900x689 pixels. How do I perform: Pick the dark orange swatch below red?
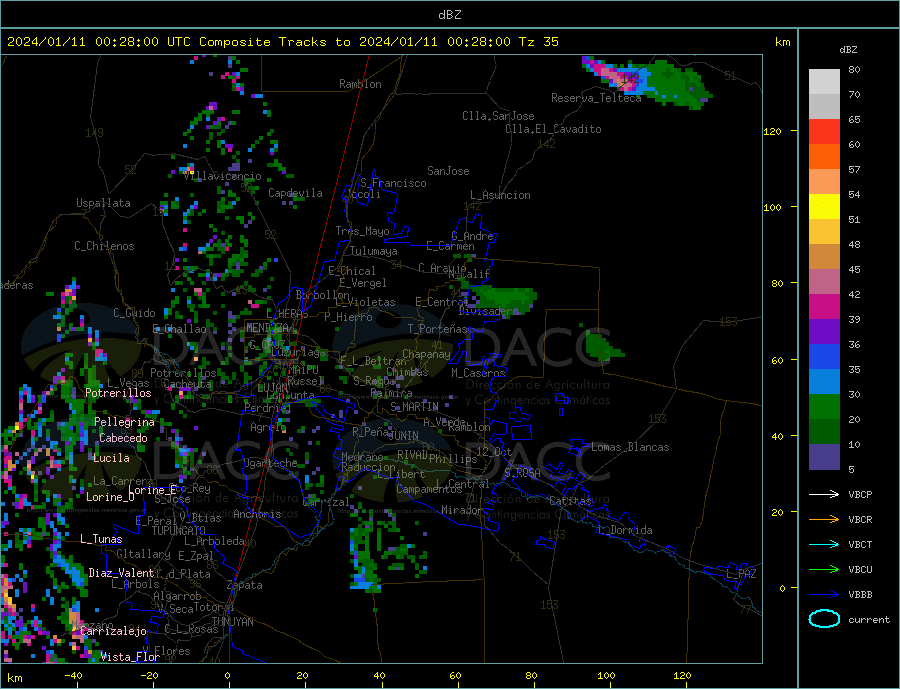click(824, 157)
